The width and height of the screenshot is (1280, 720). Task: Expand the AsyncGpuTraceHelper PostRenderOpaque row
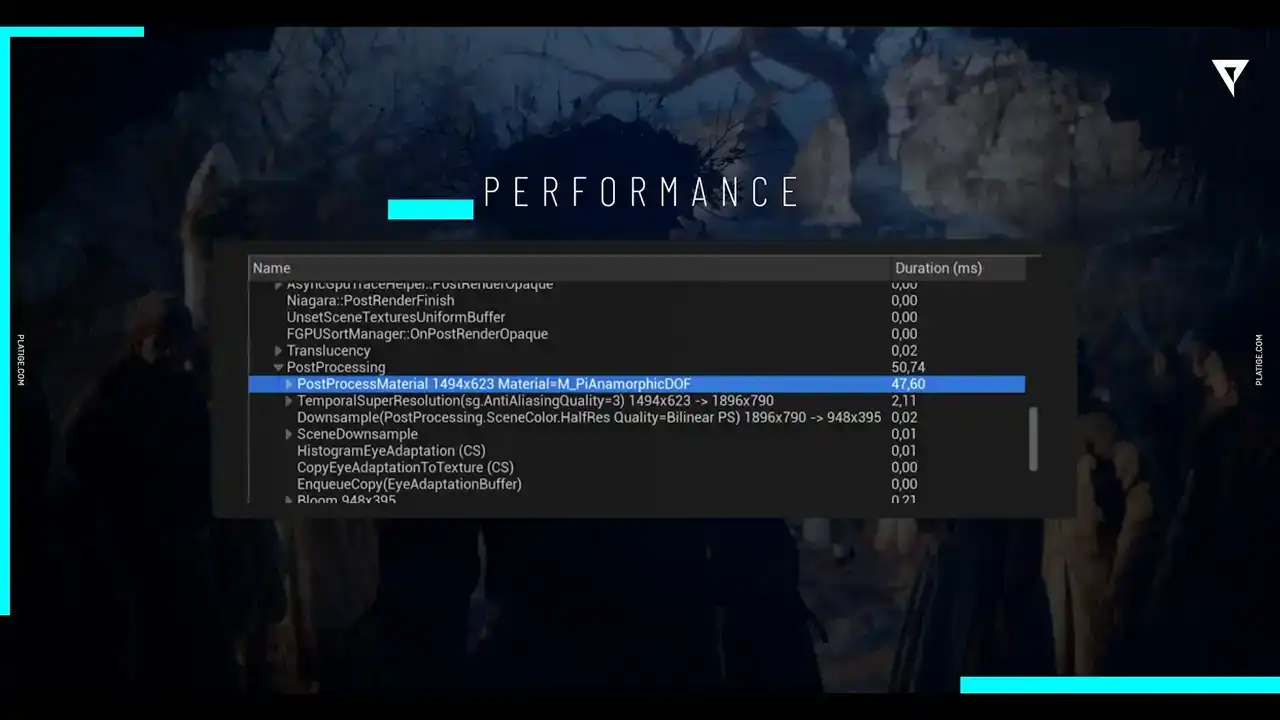pyautogui.click(x=278, y=286)
